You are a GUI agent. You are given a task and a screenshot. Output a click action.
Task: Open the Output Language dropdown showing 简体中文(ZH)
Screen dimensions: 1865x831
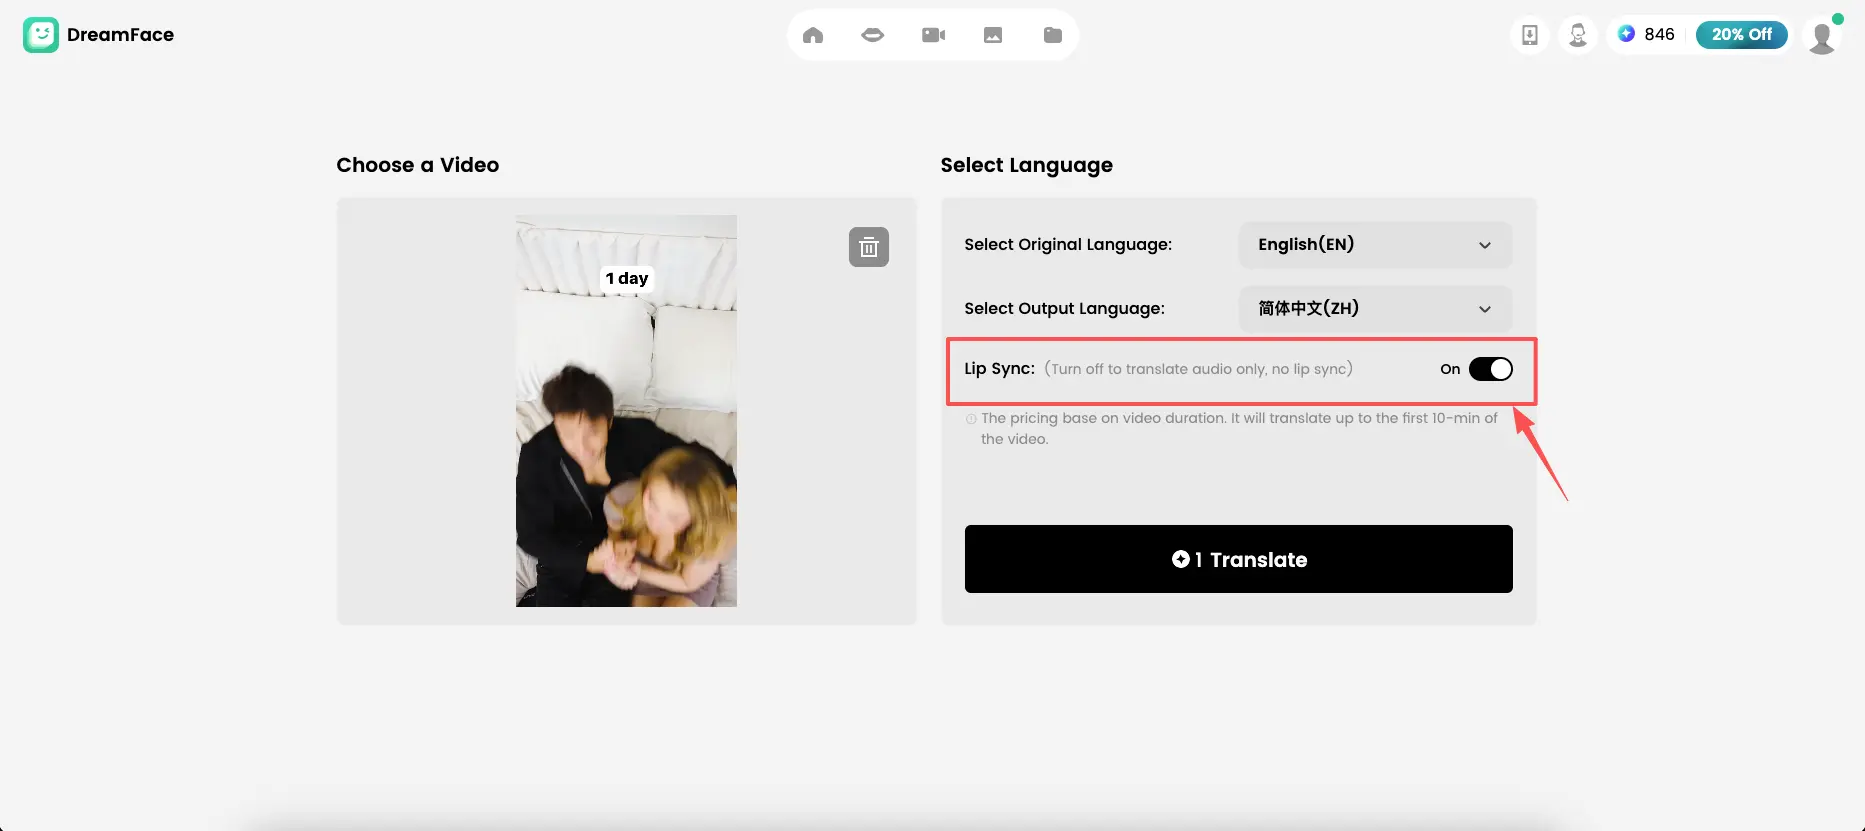coord(1374,309)
